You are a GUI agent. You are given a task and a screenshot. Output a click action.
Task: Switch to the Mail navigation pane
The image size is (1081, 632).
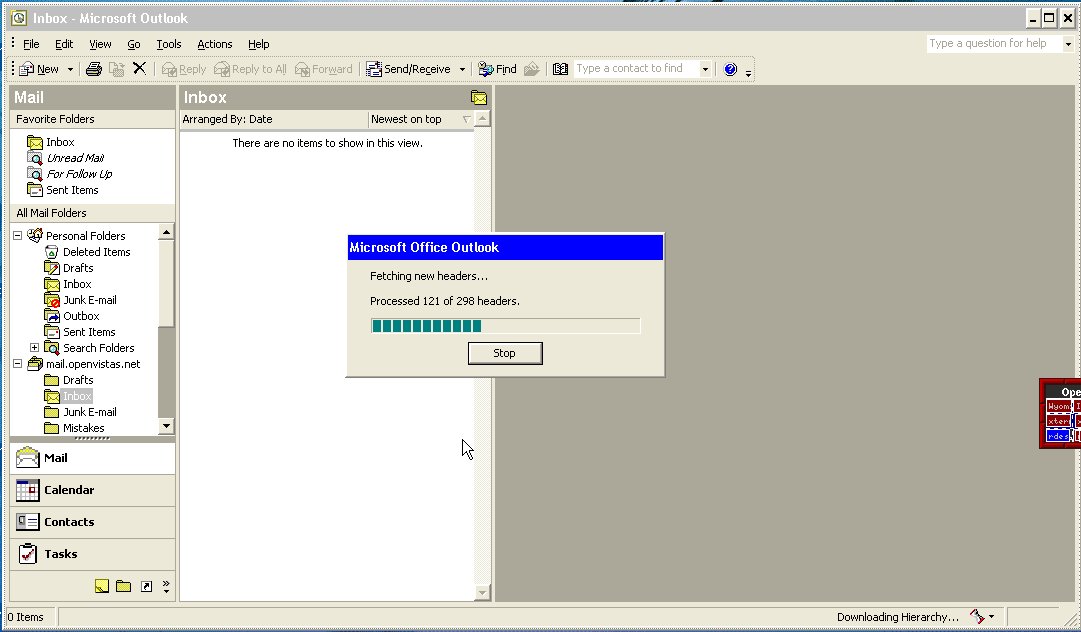[x=92, y=458]
